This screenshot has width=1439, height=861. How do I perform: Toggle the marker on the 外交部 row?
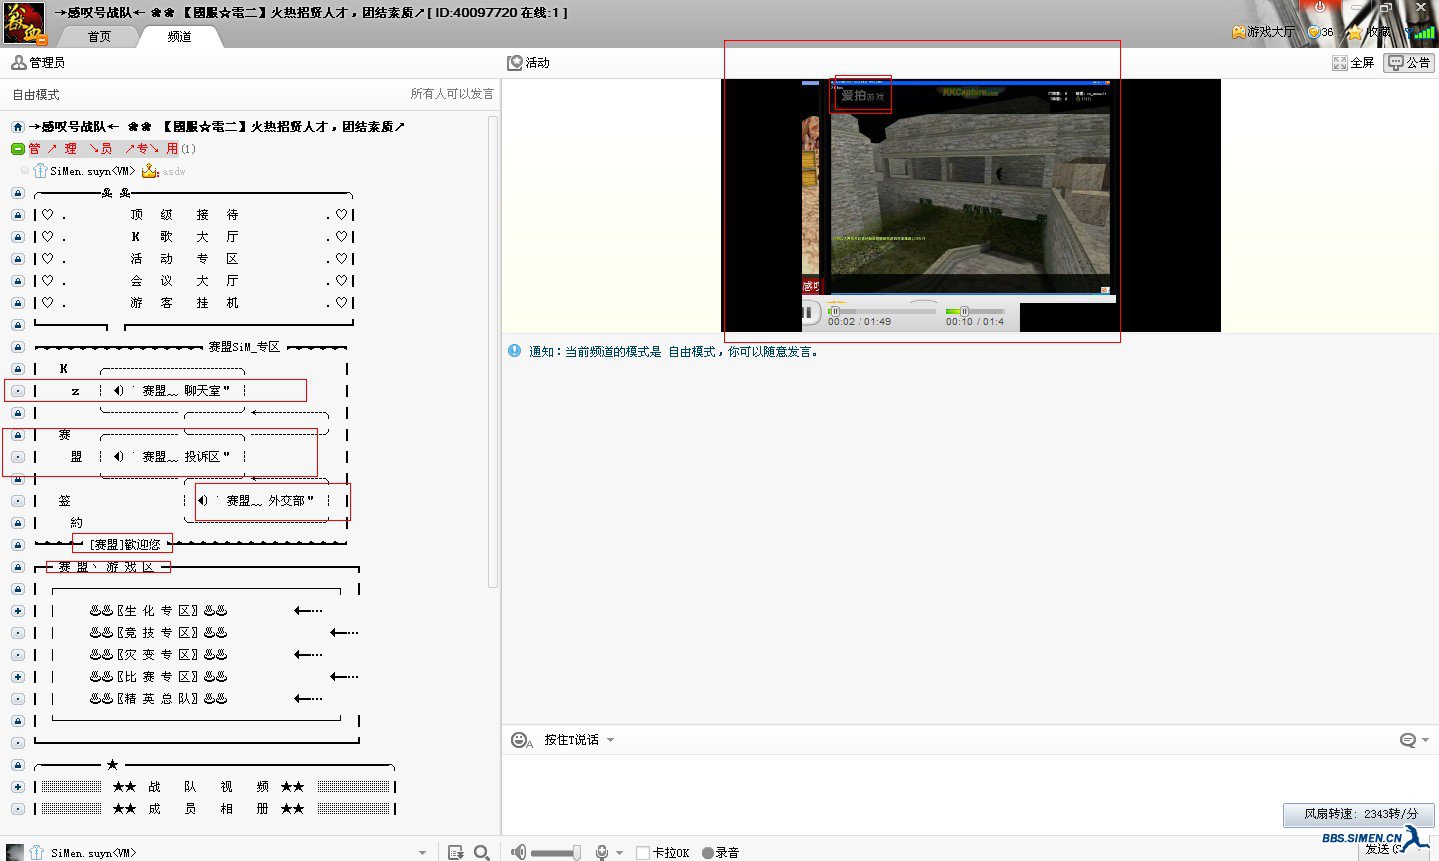18,501
